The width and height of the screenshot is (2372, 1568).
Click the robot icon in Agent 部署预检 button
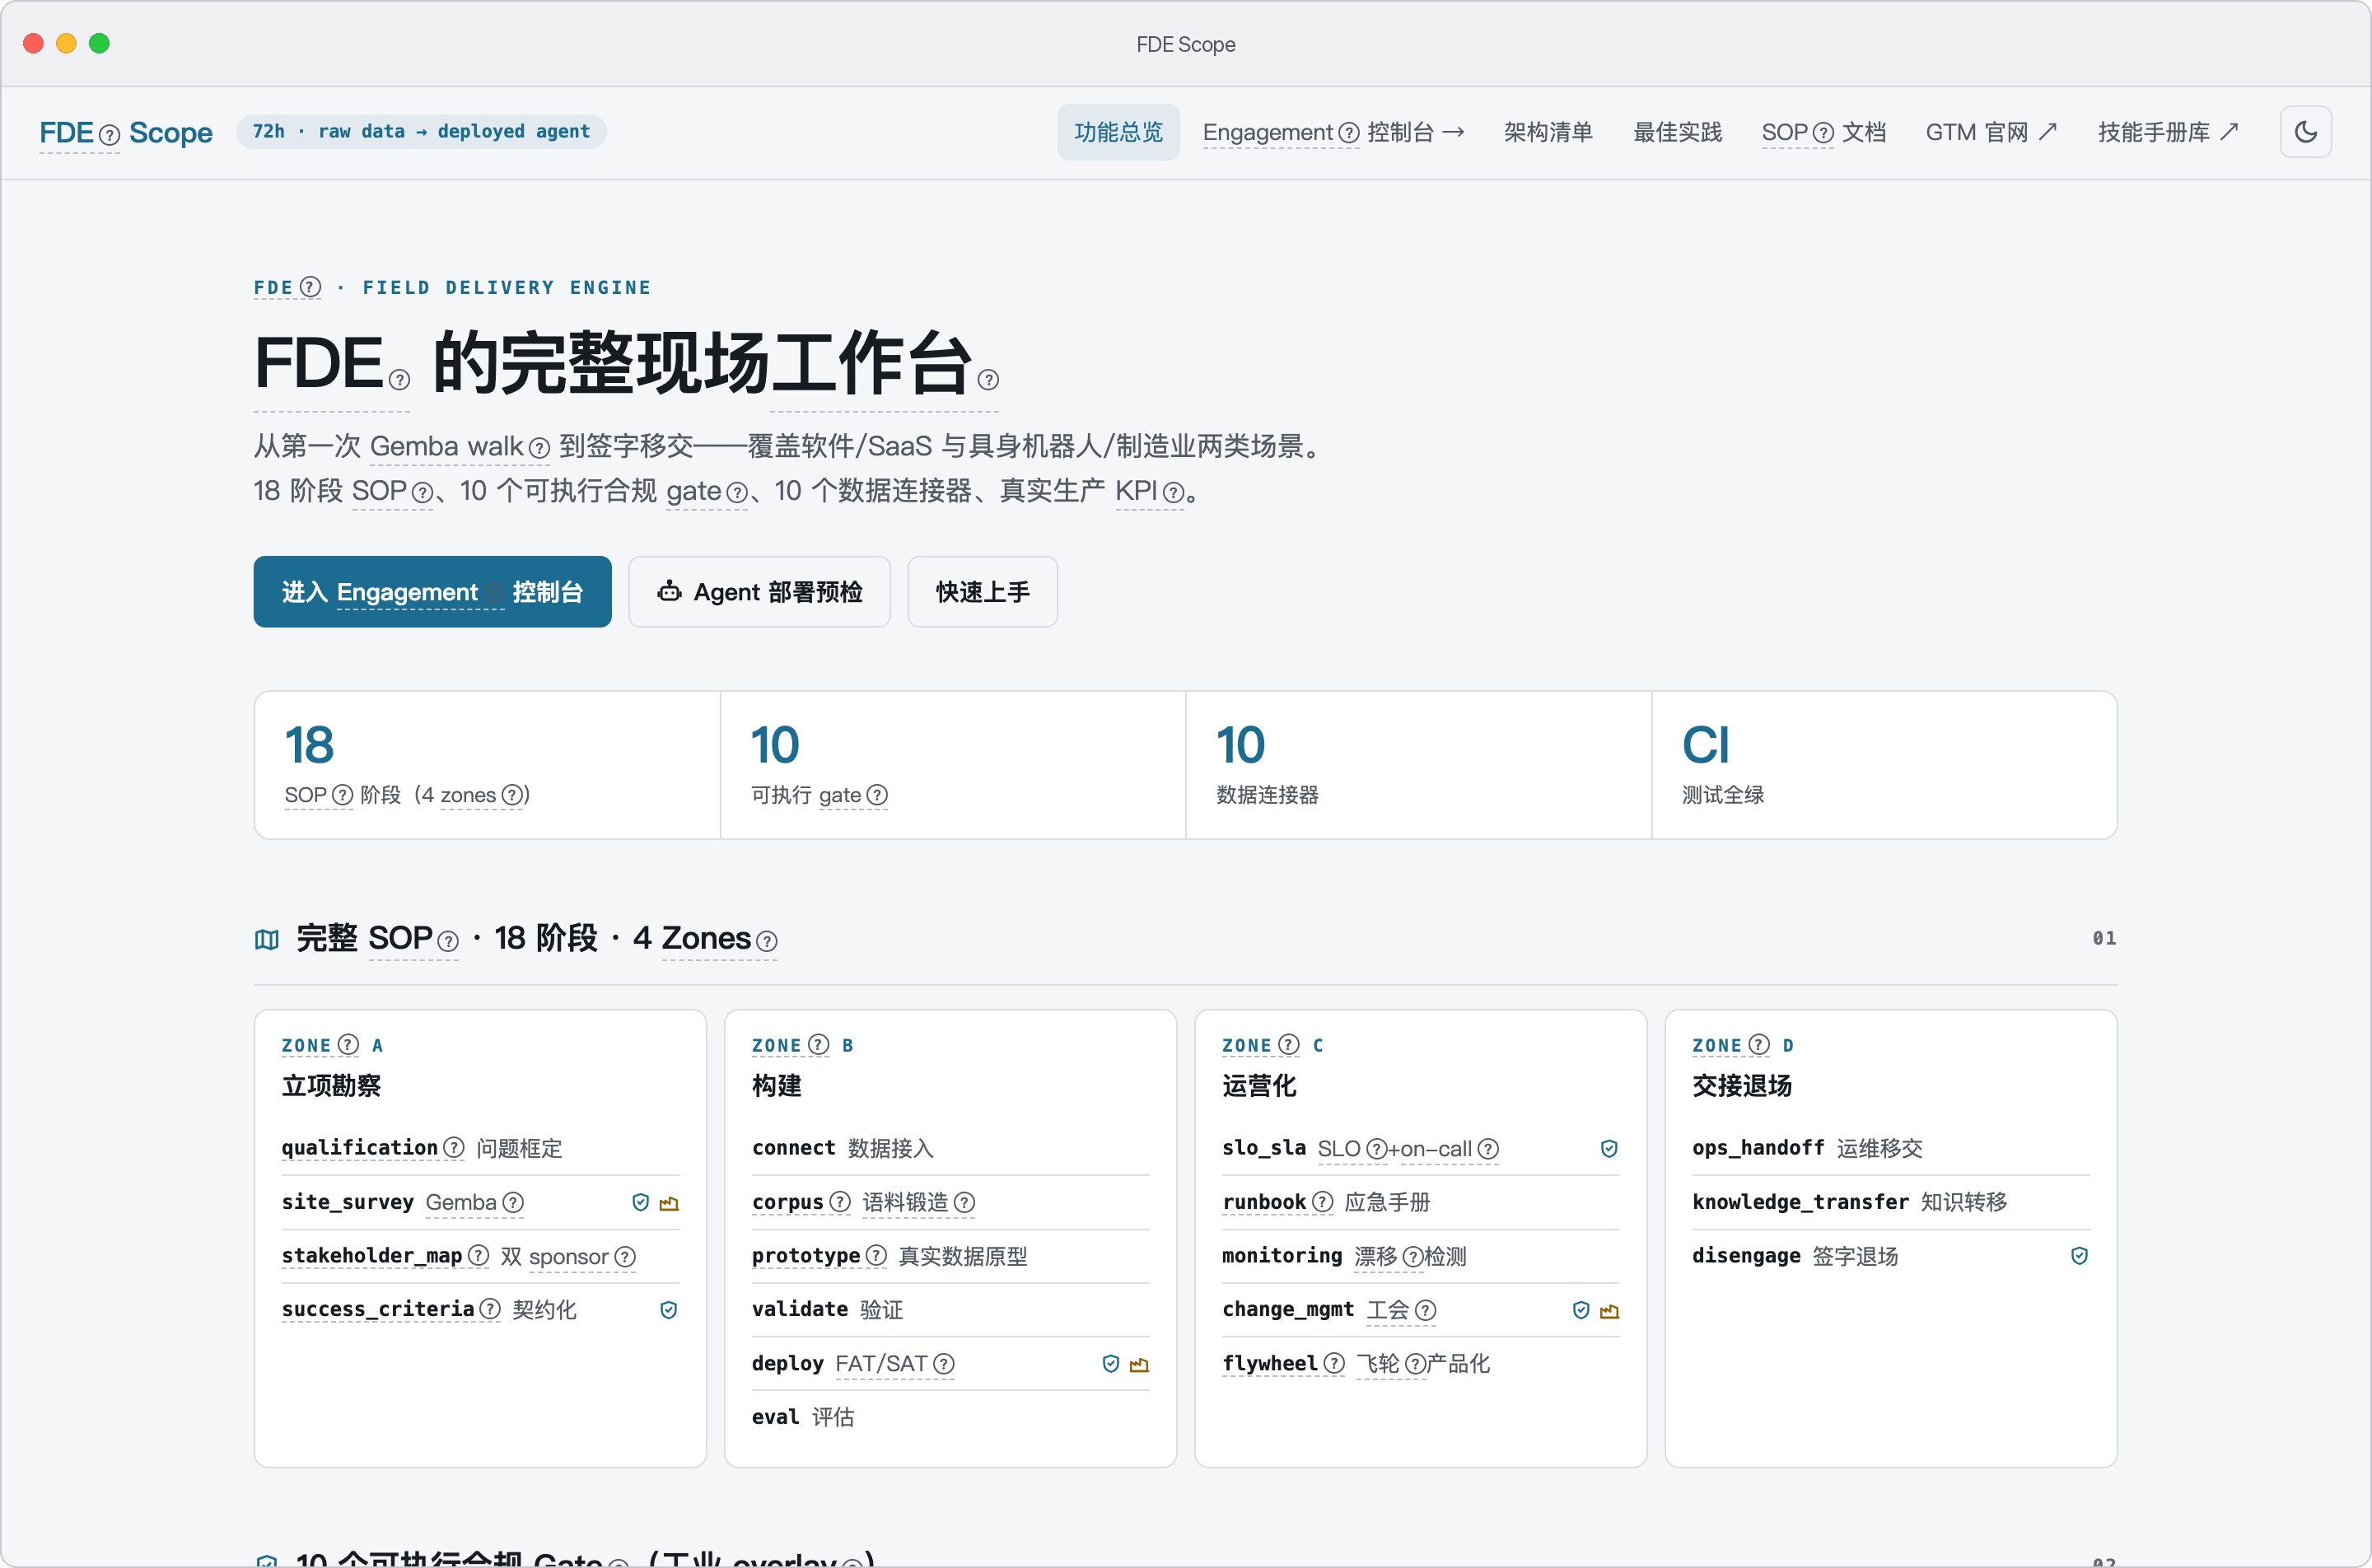(669, 592)
